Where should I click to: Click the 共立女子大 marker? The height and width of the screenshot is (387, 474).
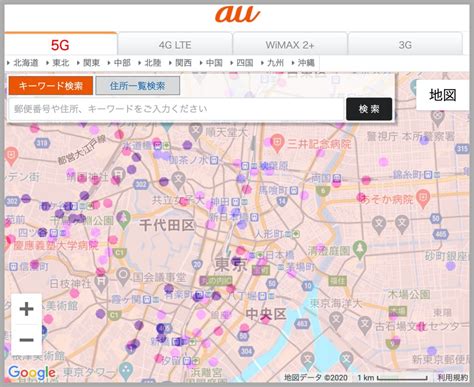(x=179, y=180)
